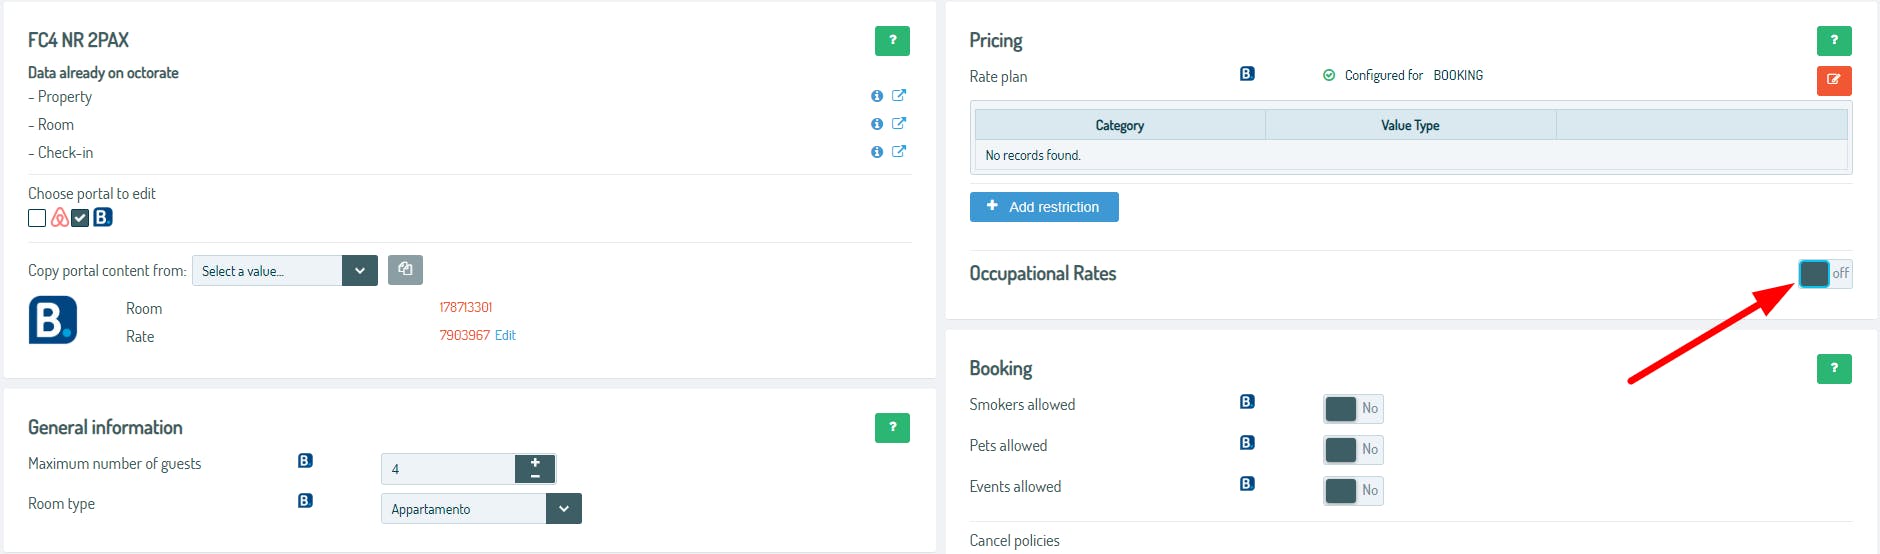Image resolution: width=1880 pixels, height=554 pixels.
Task: Enable the Pets allowed toggle
Action: tap(1353, 449)
